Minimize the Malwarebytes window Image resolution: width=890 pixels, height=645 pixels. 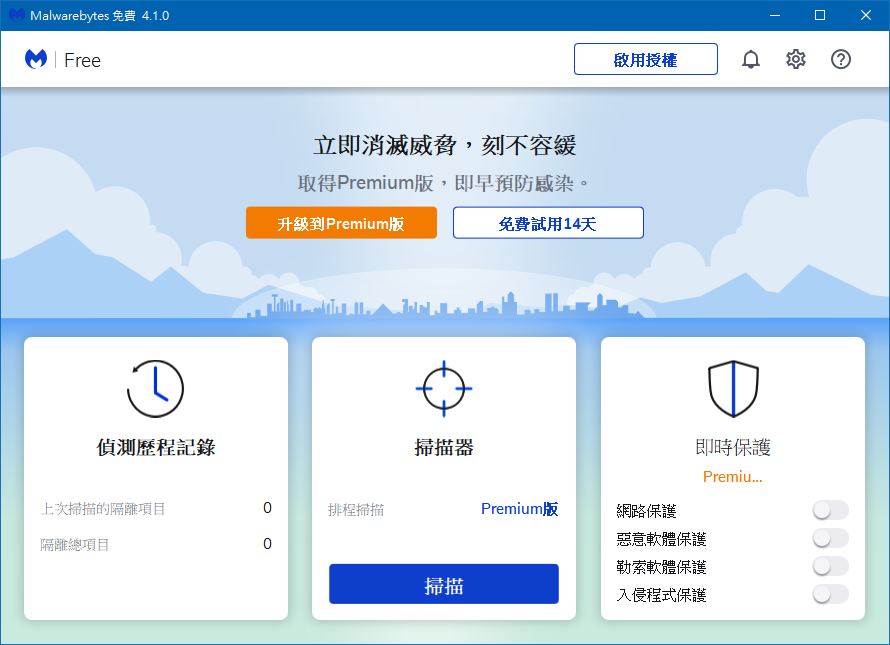pos(775,15)
